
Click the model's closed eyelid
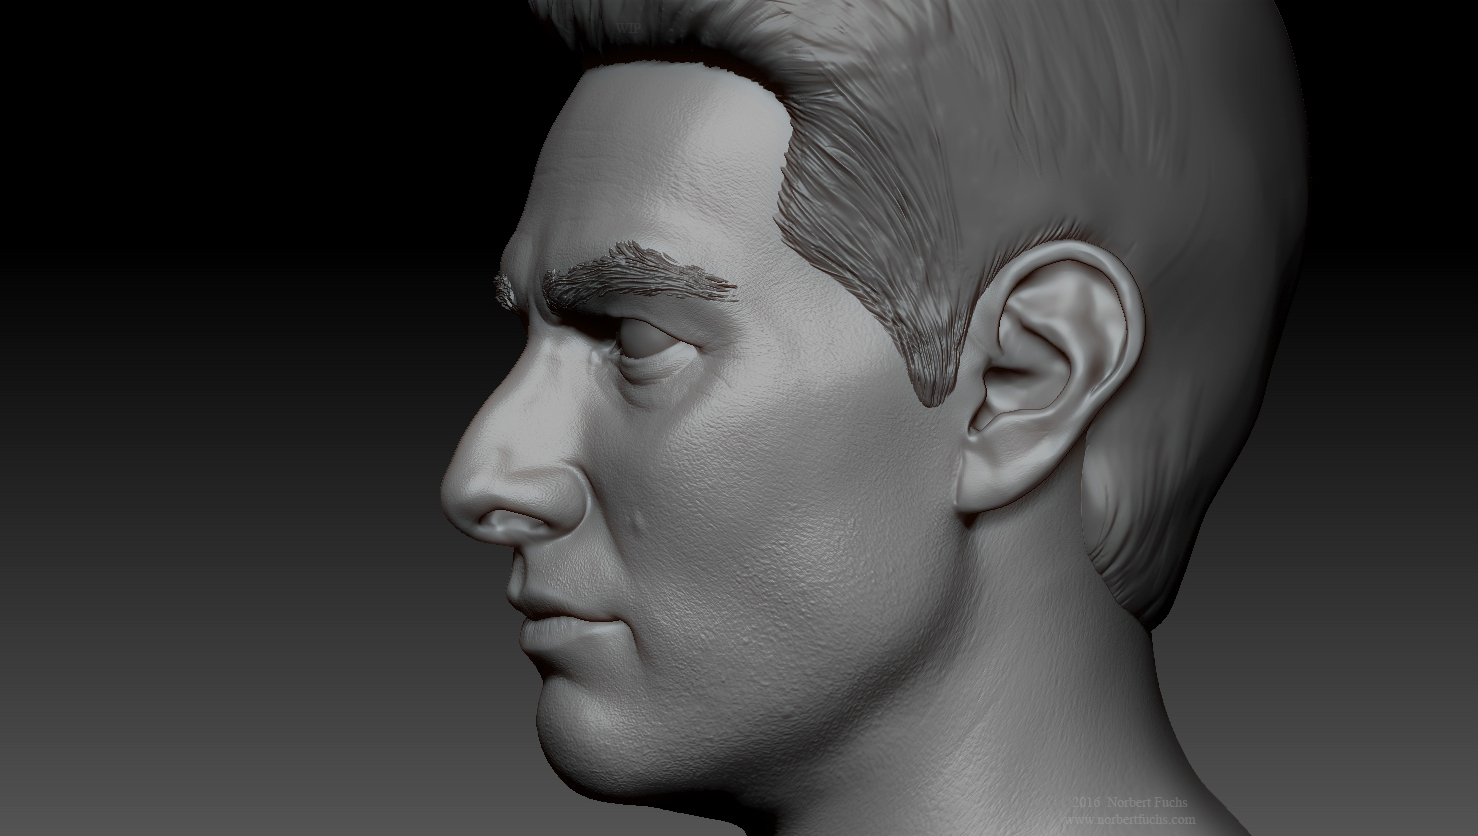pyautogui.click(x=650, y=342)
